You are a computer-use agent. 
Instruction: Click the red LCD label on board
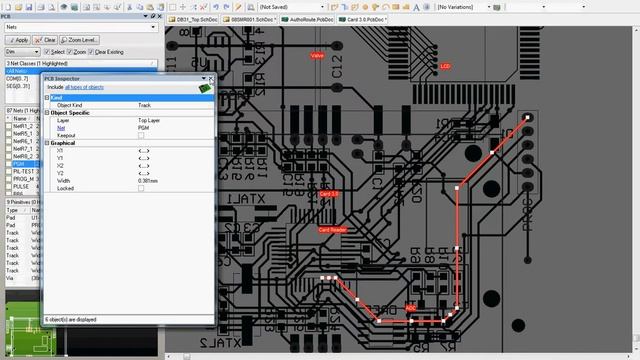point(445,66)
